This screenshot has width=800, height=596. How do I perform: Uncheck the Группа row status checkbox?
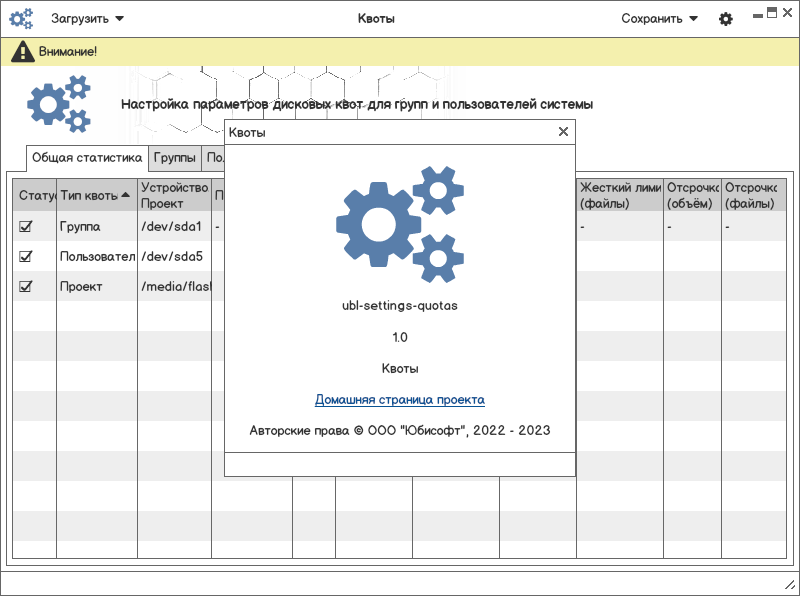(x=26, y=226)
